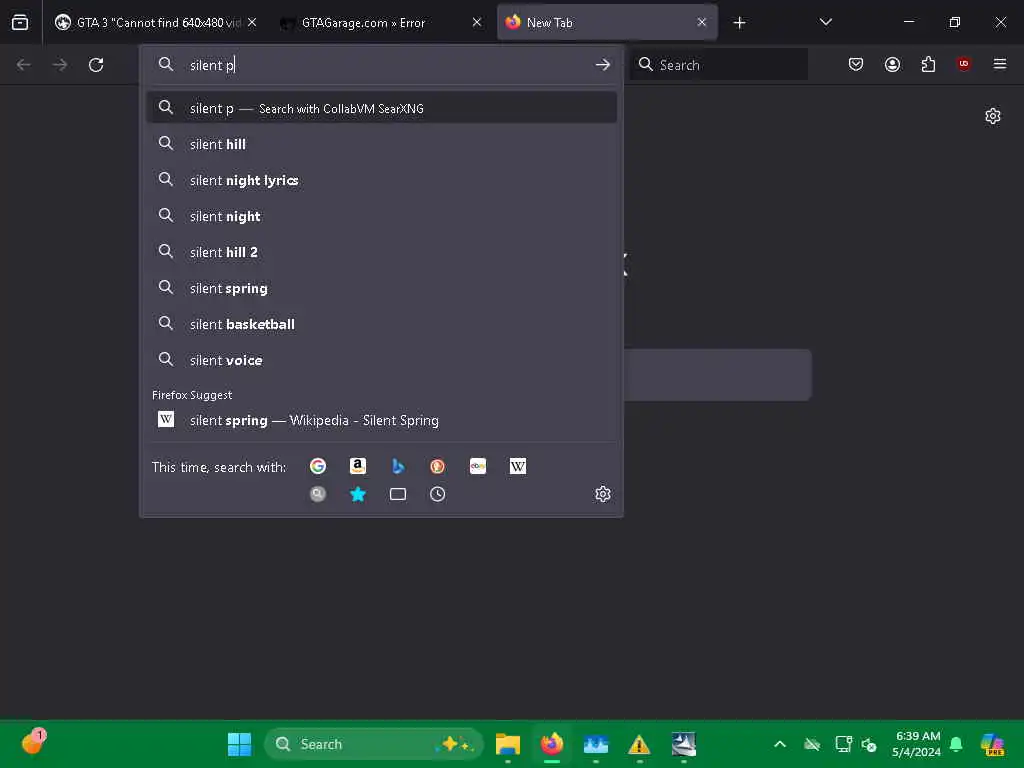Screen dimensions: 1024x768
Task: Click the go arrow in address bar
Action: point(603,65)
